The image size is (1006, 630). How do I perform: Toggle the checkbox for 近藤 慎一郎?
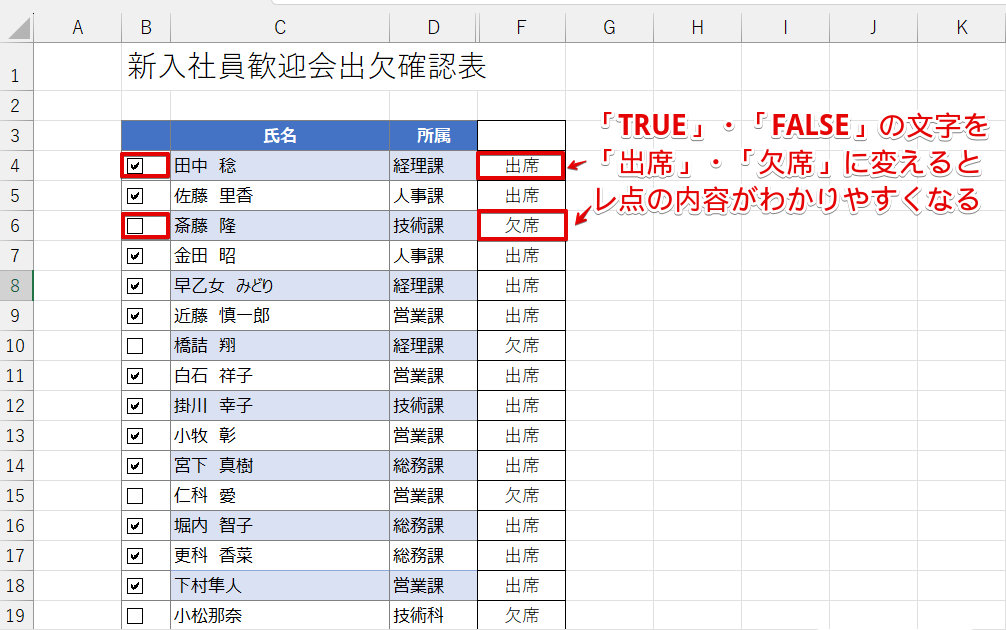(135, 316)
